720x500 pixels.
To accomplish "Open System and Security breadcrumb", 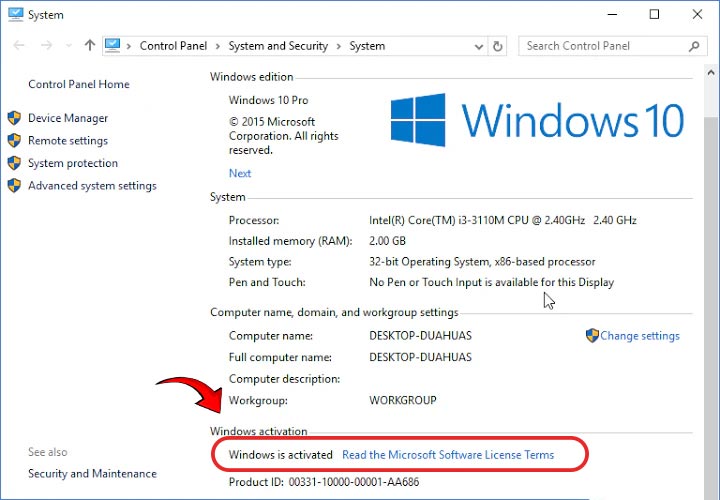I will (278, 46).
